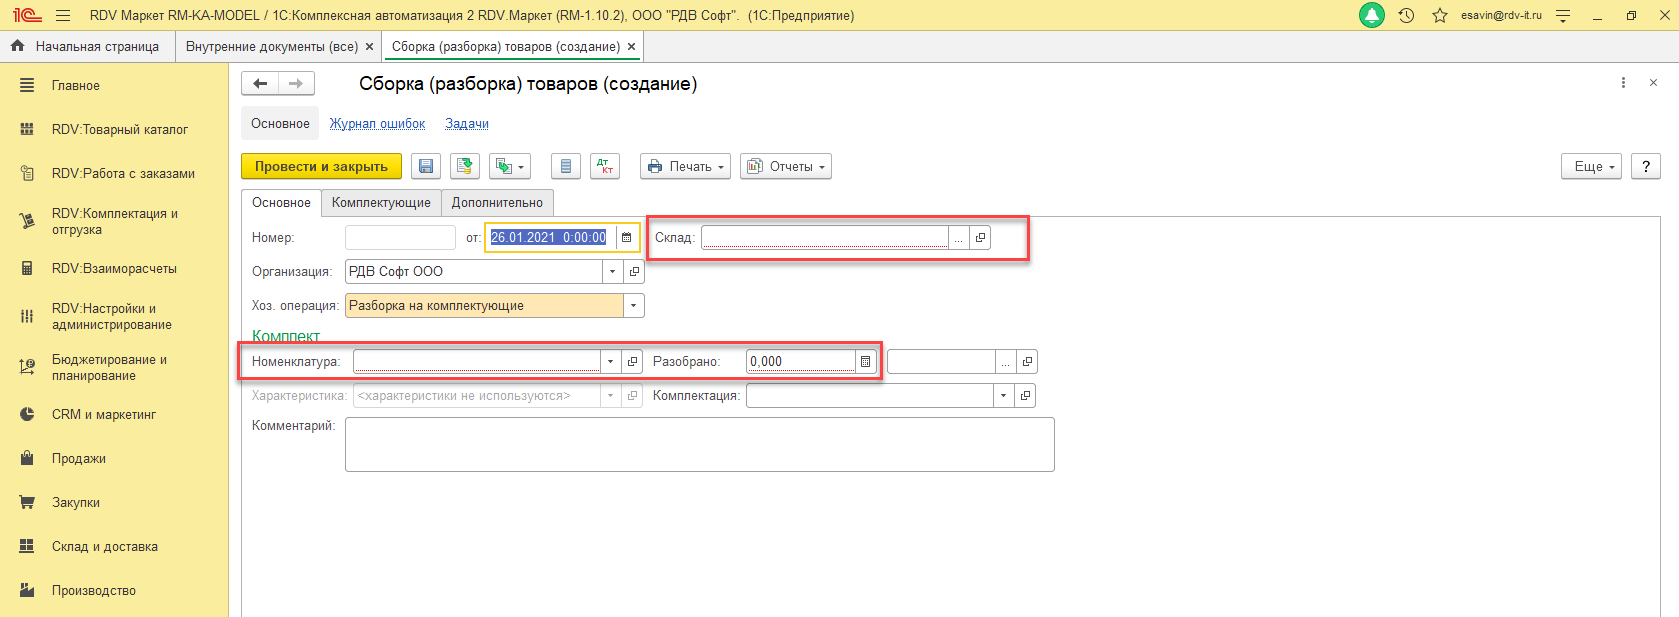This screenshot has height=617, width=1679.
Task: Go back with the left arrow
Action: [260, 84]
